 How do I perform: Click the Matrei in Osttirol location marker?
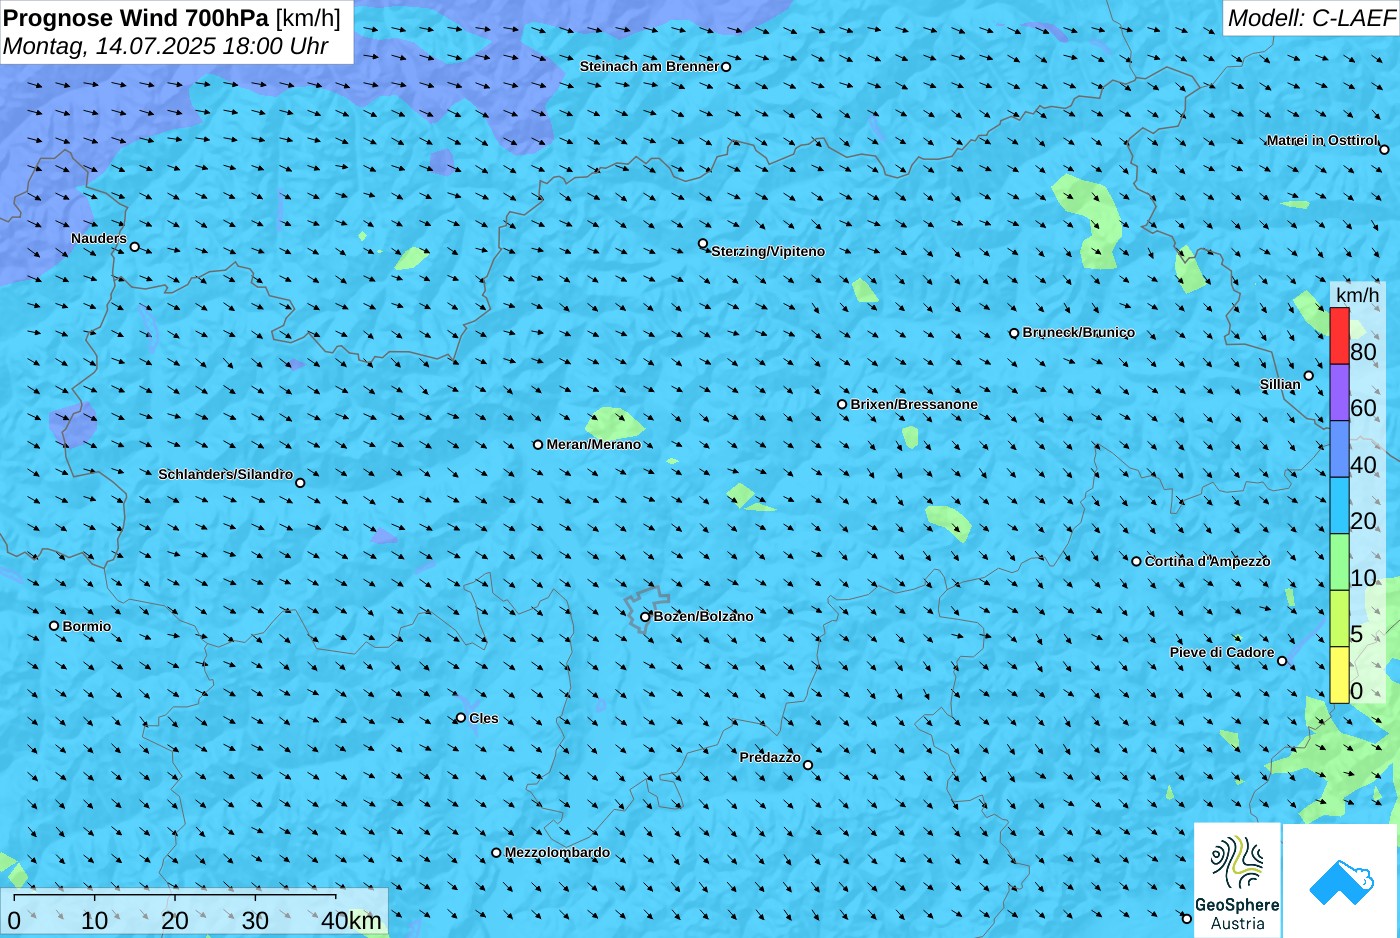(x=1384, y=150)
